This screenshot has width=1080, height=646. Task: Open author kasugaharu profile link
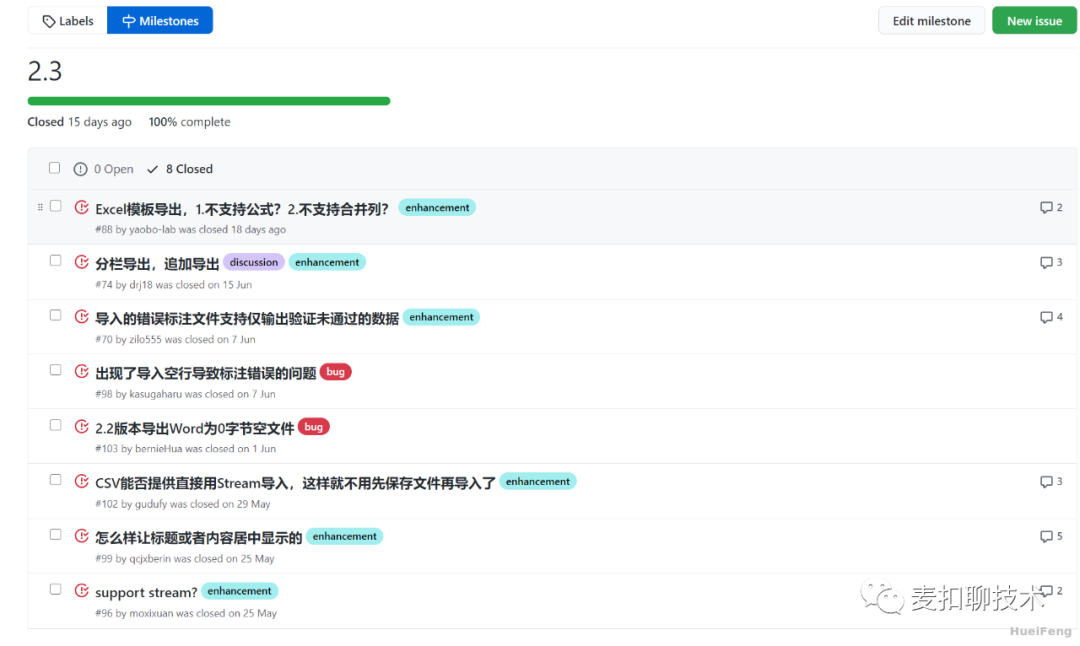(x=156, y=394)
